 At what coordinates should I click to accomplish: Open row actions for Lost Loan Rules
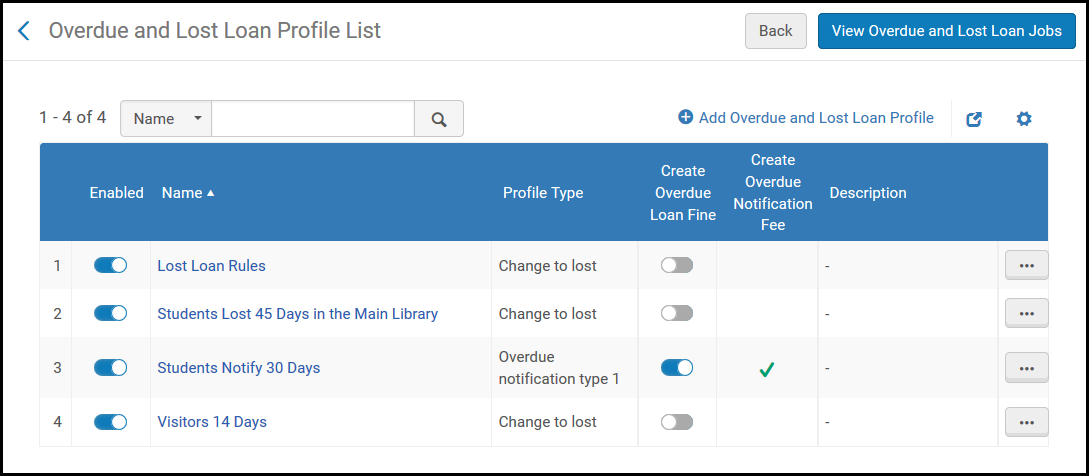1026,265
